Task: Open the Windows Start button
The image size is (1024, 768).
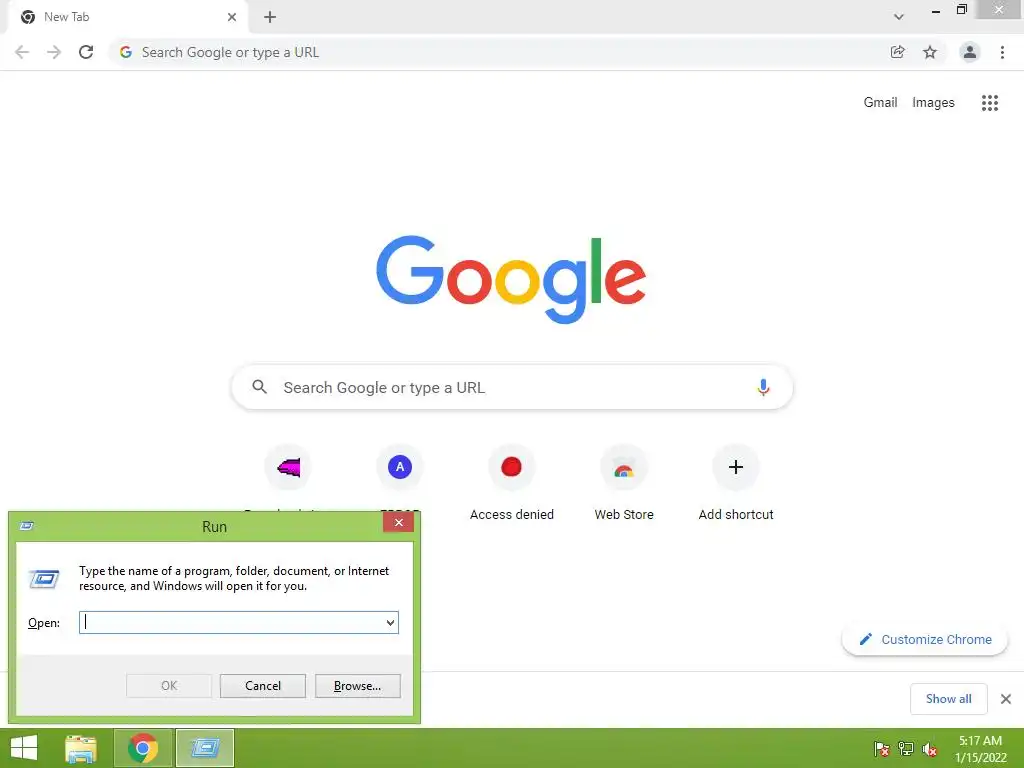Action: tap(24, 748)
